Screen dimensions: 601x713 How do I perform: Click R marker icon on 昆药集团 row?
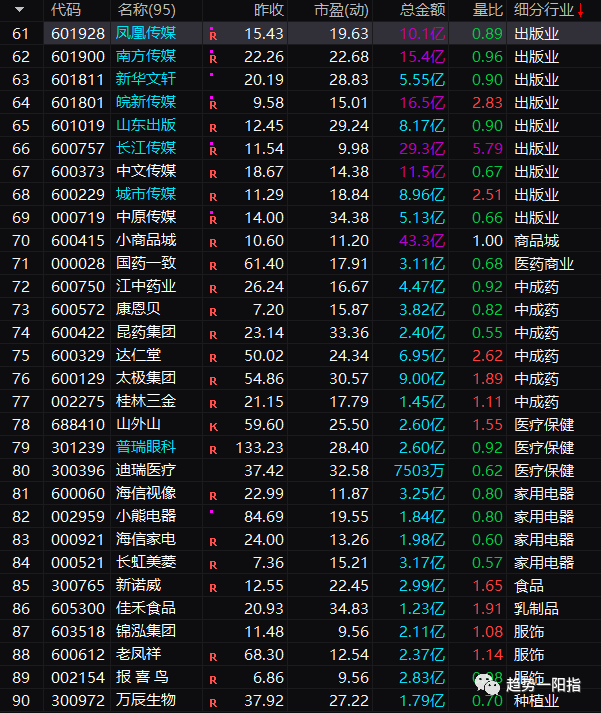click(x=213, y=336)
